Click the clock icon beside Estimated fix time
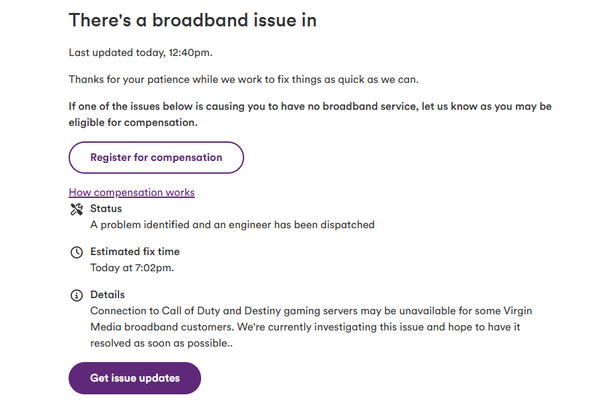Viewport: 600px width, 414px height. coord(77,252)
